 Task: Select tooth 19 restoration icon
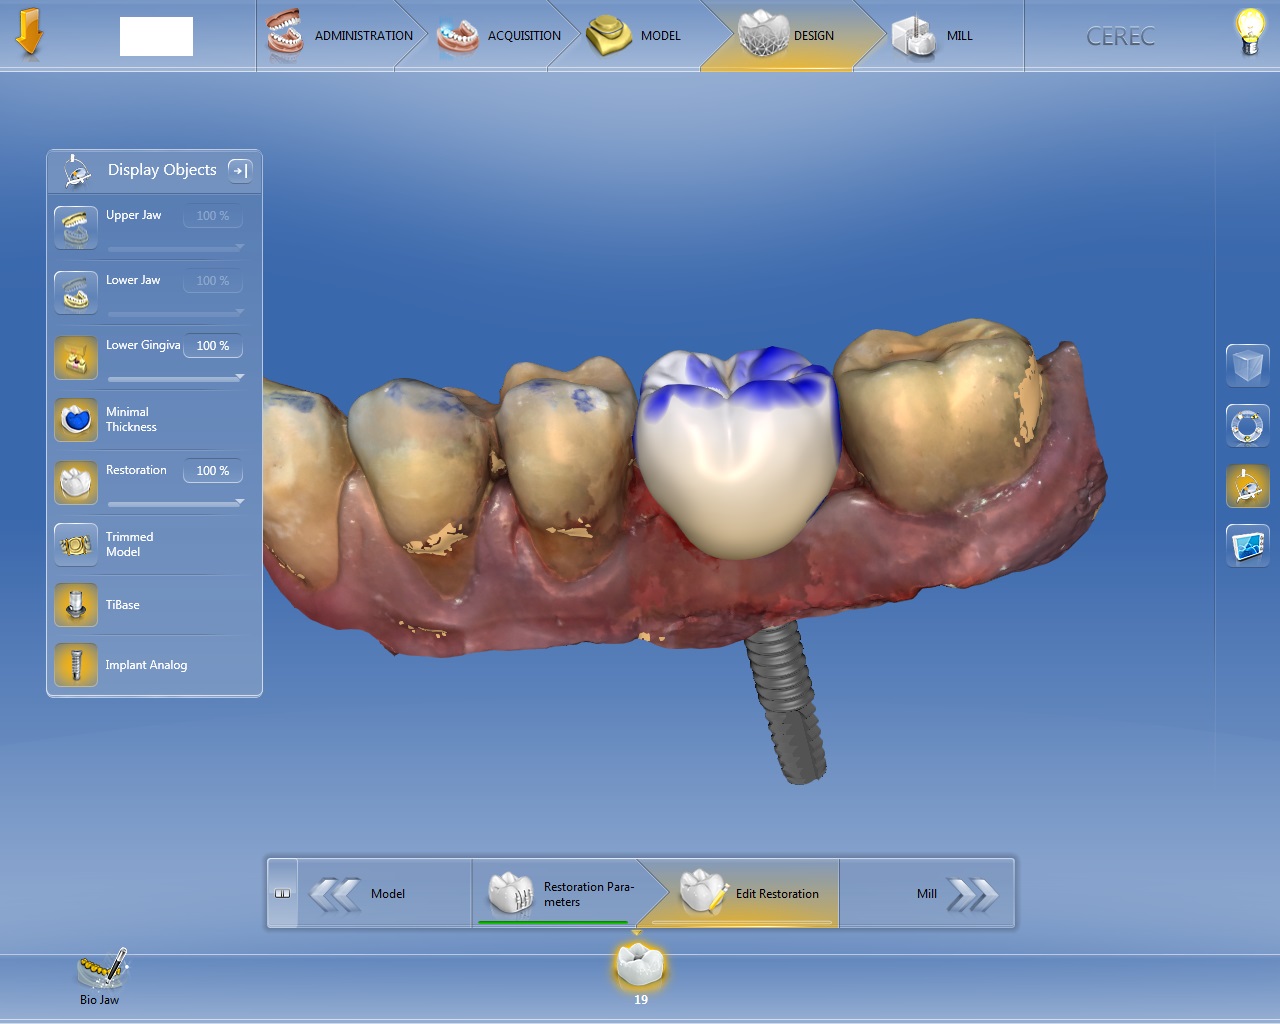pos(640,967)
